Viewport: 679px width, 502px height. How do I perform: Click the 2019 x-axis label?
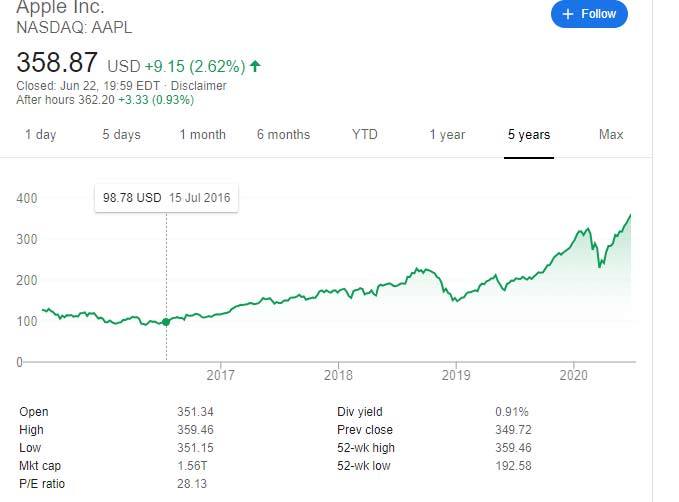[x=456, y=376]
